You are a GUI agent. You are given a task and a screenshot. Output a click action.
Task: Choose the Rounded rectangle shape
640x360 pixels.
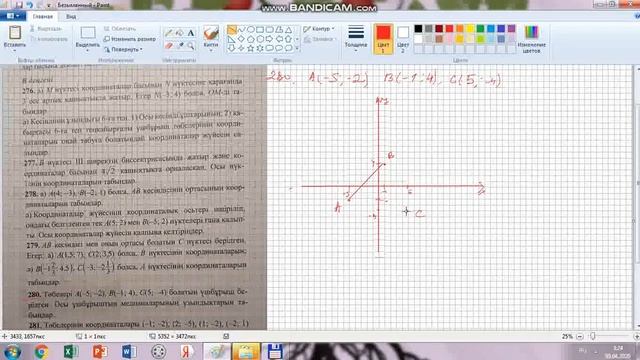tap(269, 30)
